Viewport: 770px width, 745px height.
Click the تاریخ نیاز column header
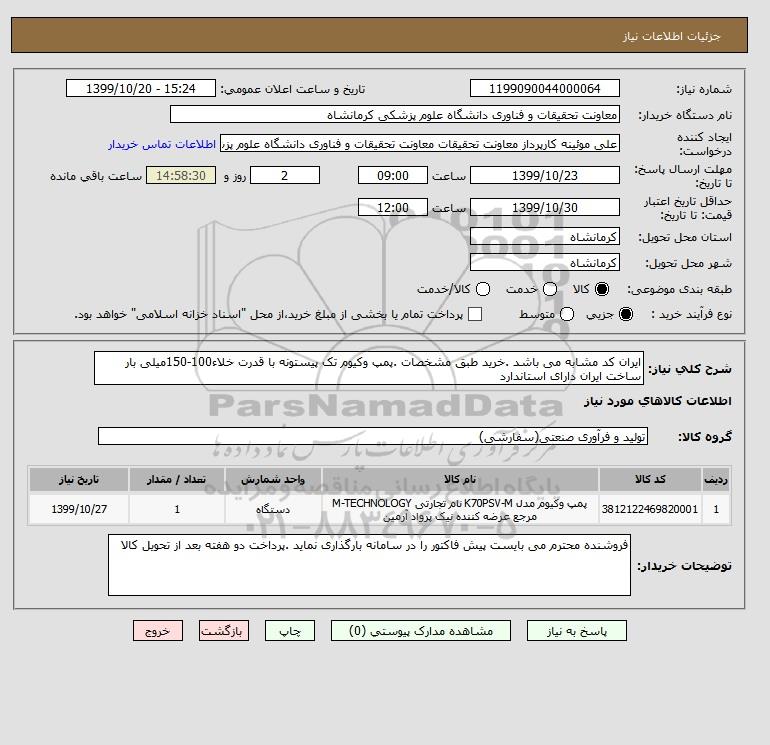(x=79, y=479)
